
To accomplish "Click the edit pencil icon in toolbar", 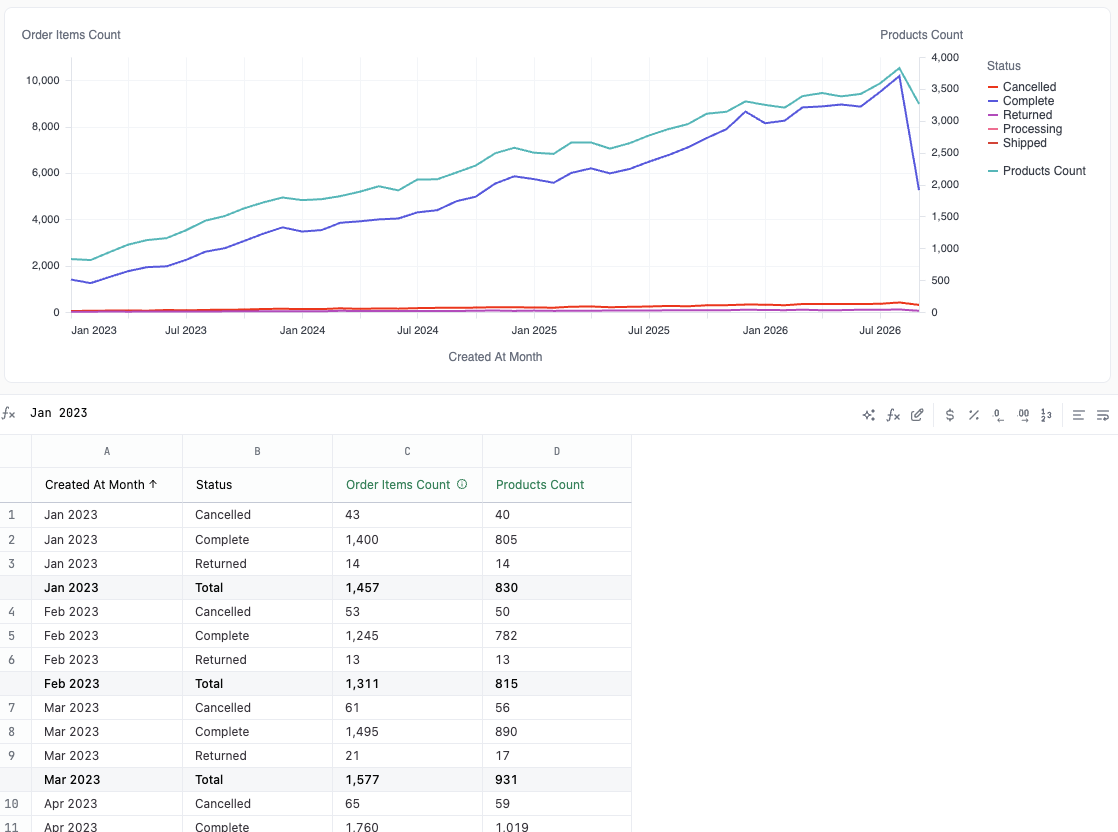I will (x=917, y=415).
